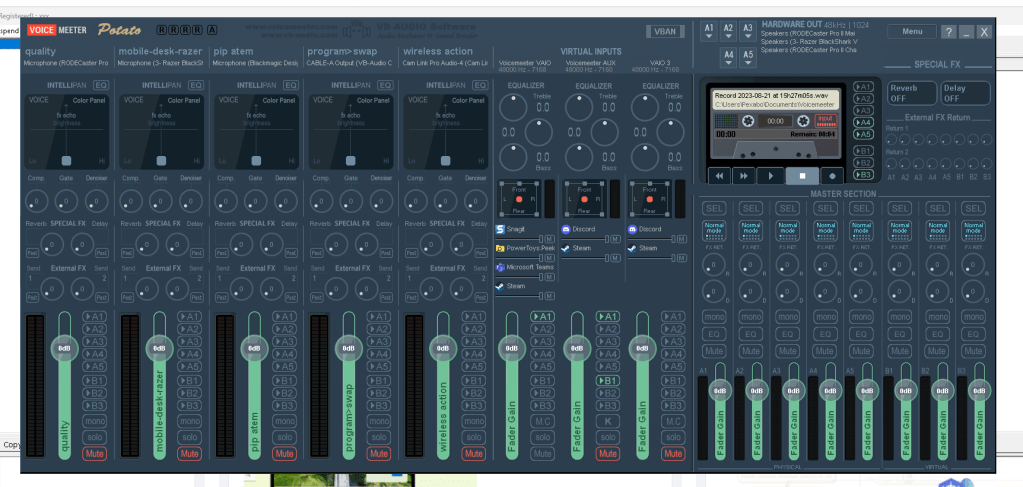Image resolution: width=1023 pixels, height=487 pixels.
Task: Open the A4 hardware out device dropdown
Action: pyautogui.click(x=729, y=57)
